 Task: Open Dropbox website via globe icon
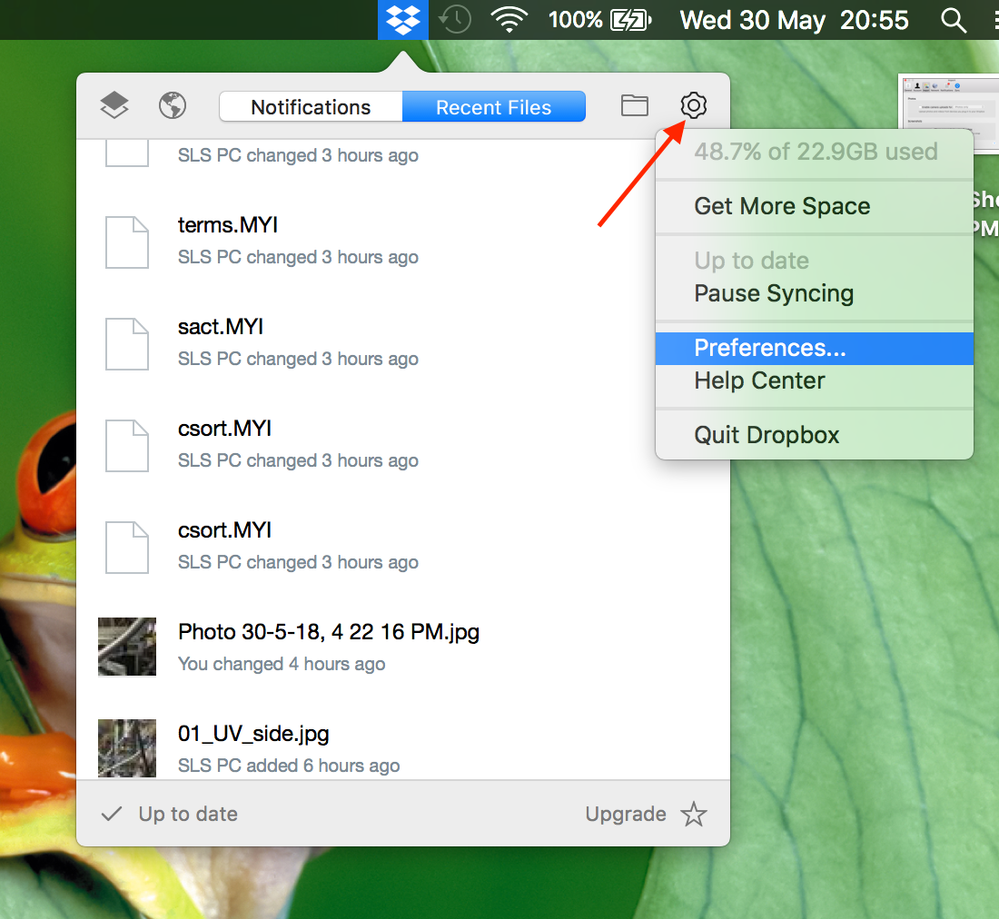[x=173, y=105]
